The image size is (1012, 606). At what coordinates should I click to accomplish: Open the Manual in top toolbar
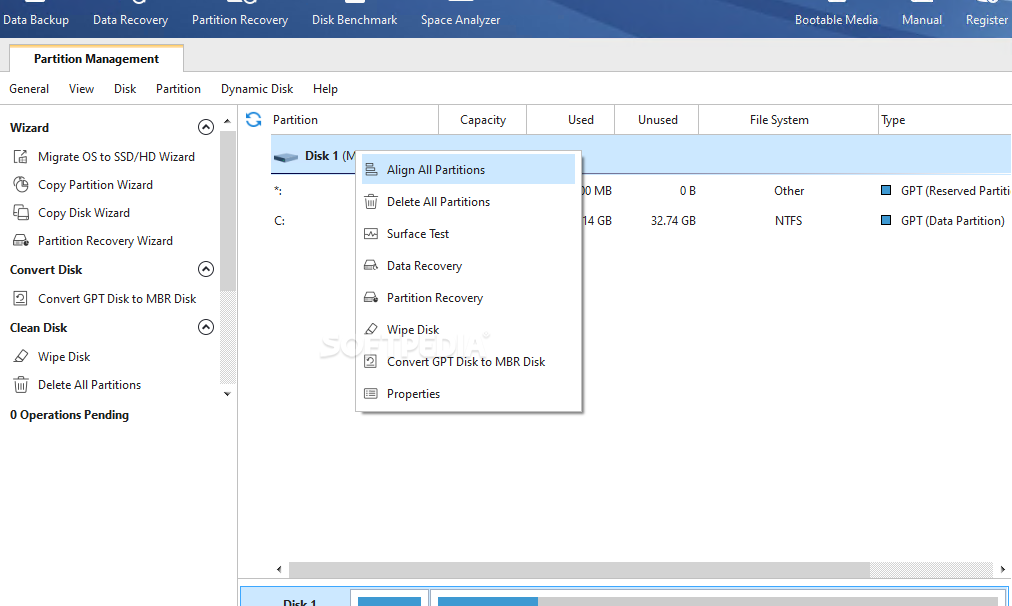pos(922,19)
